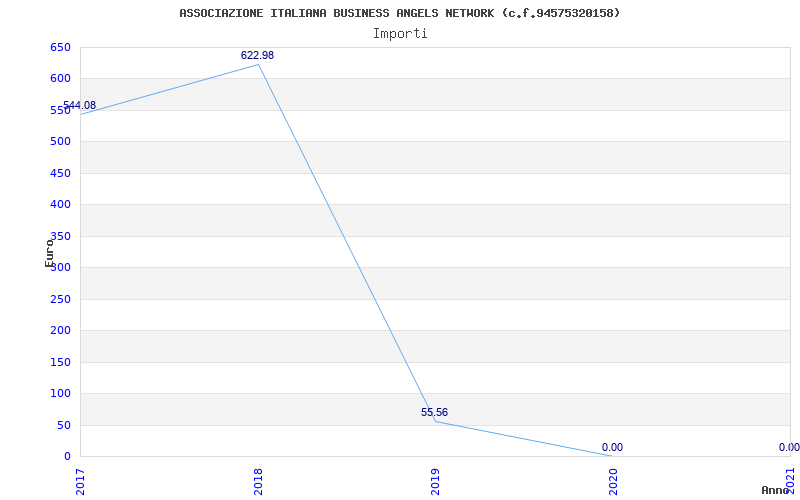800x500 pixels.
Task: Click the 2020 x-axis year label
Action: pos(613,482)
